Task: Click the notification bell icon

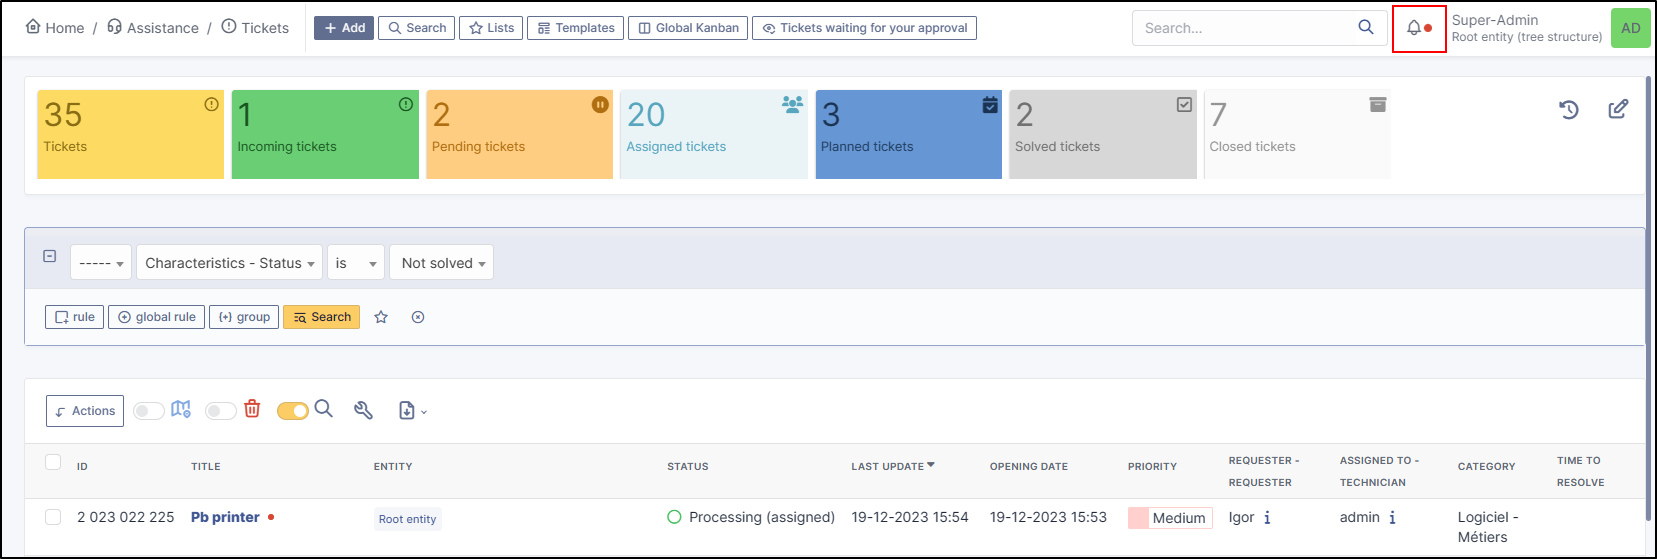Action: point(1414,28)
